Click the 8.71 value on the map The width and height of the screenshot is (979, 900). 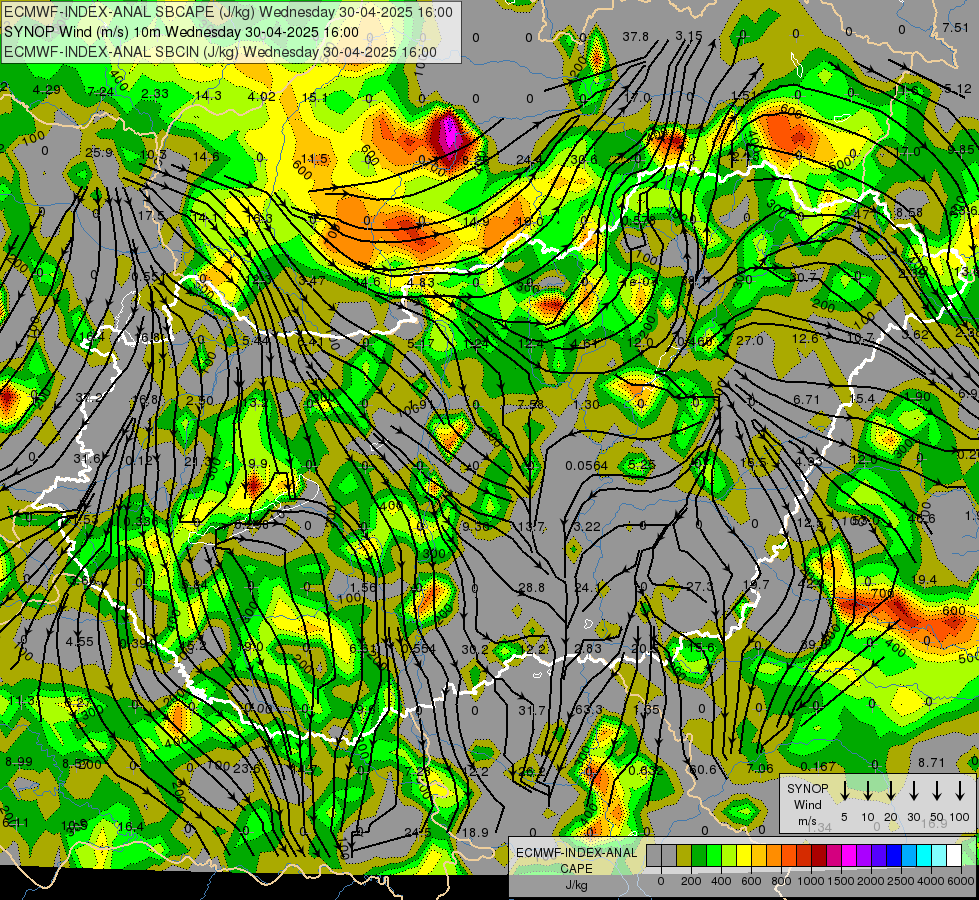pos(932,762)
